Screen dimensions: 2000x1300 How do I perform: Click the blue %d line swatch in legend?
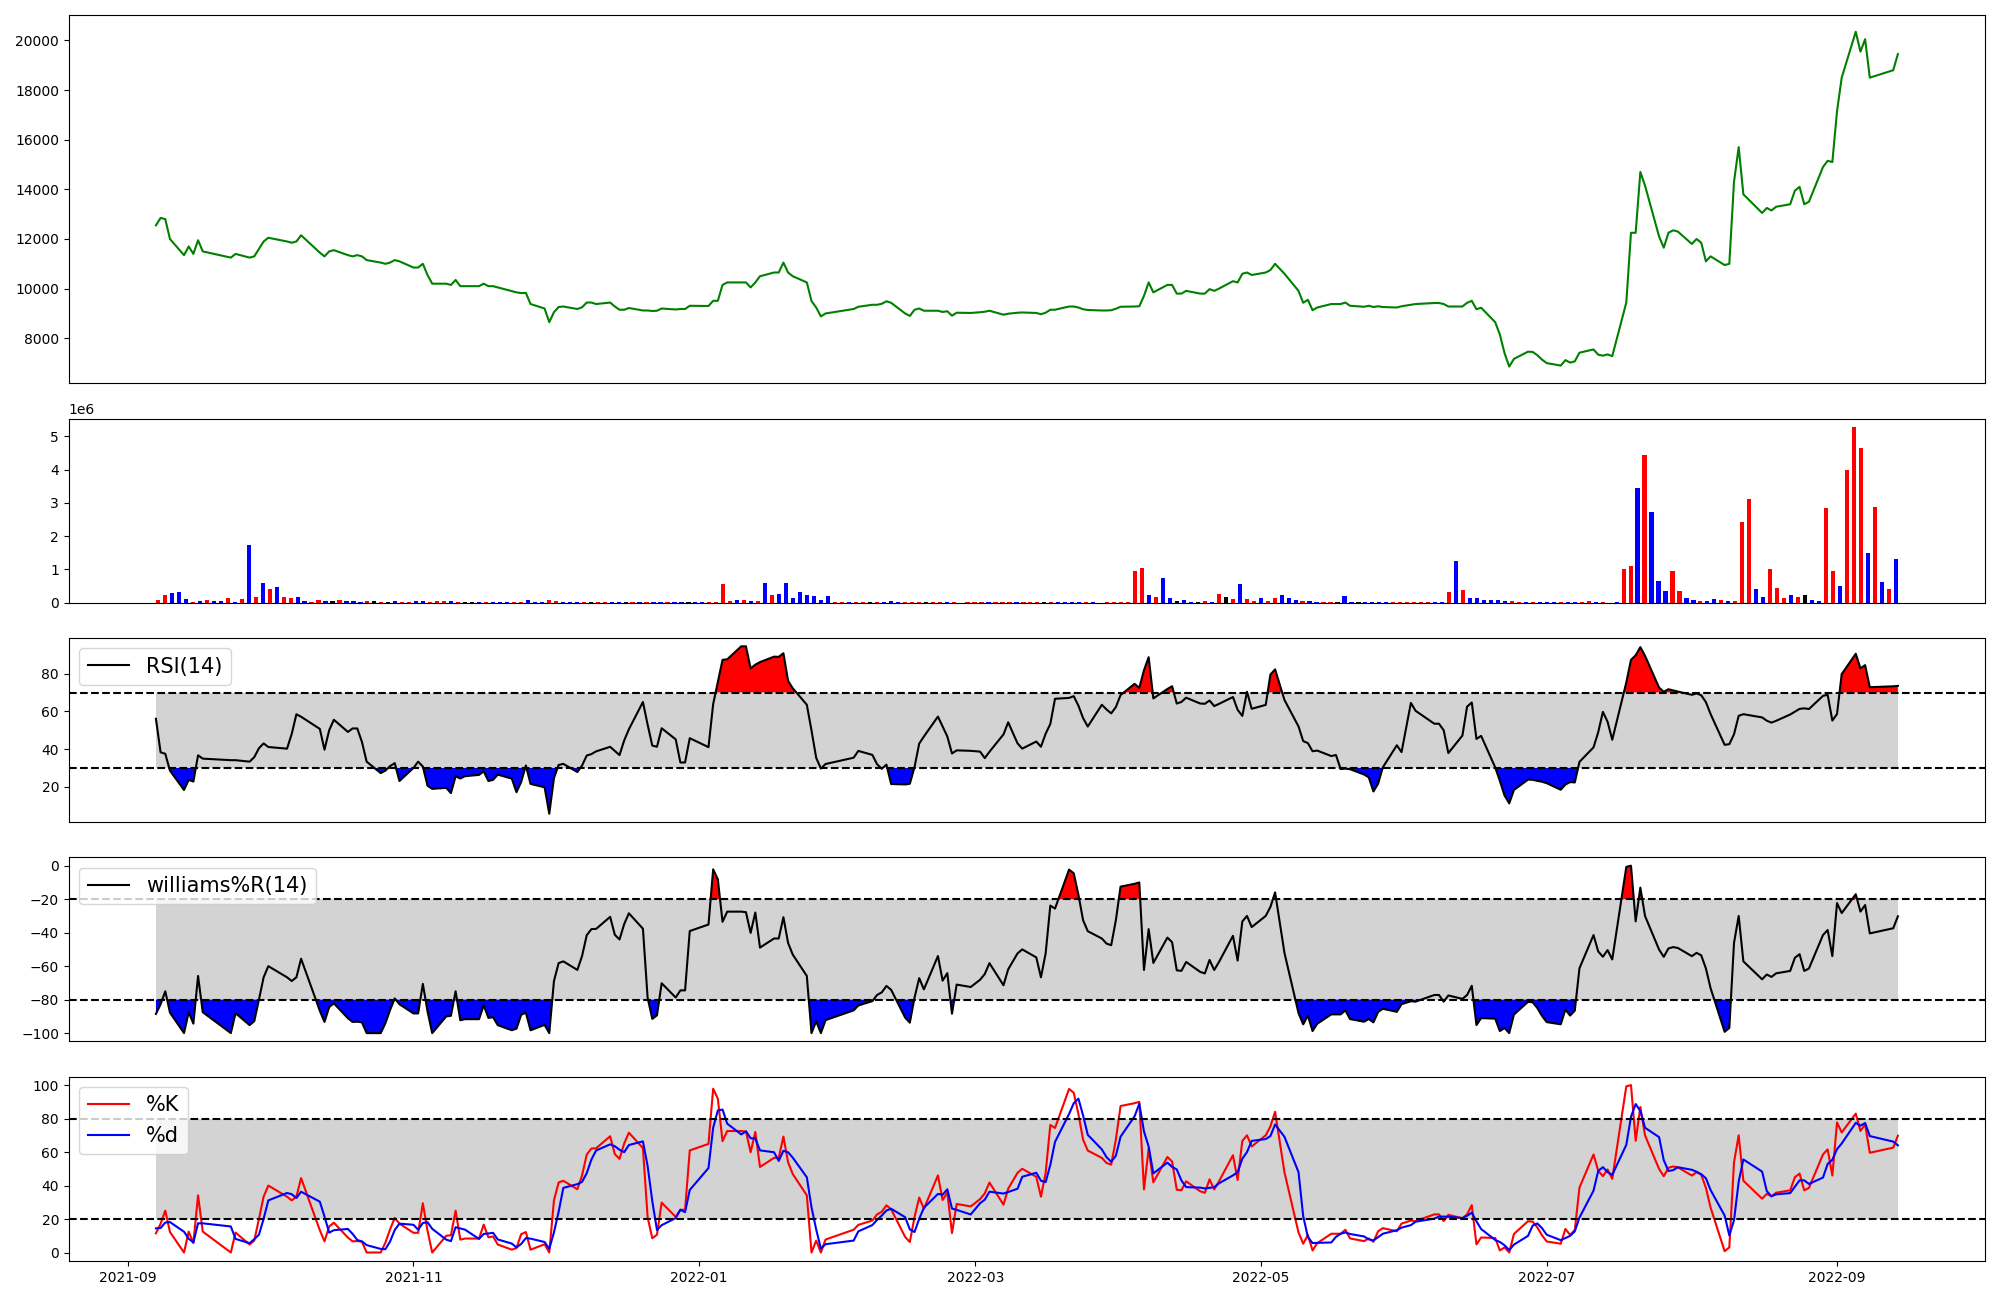coord(109,1135)
